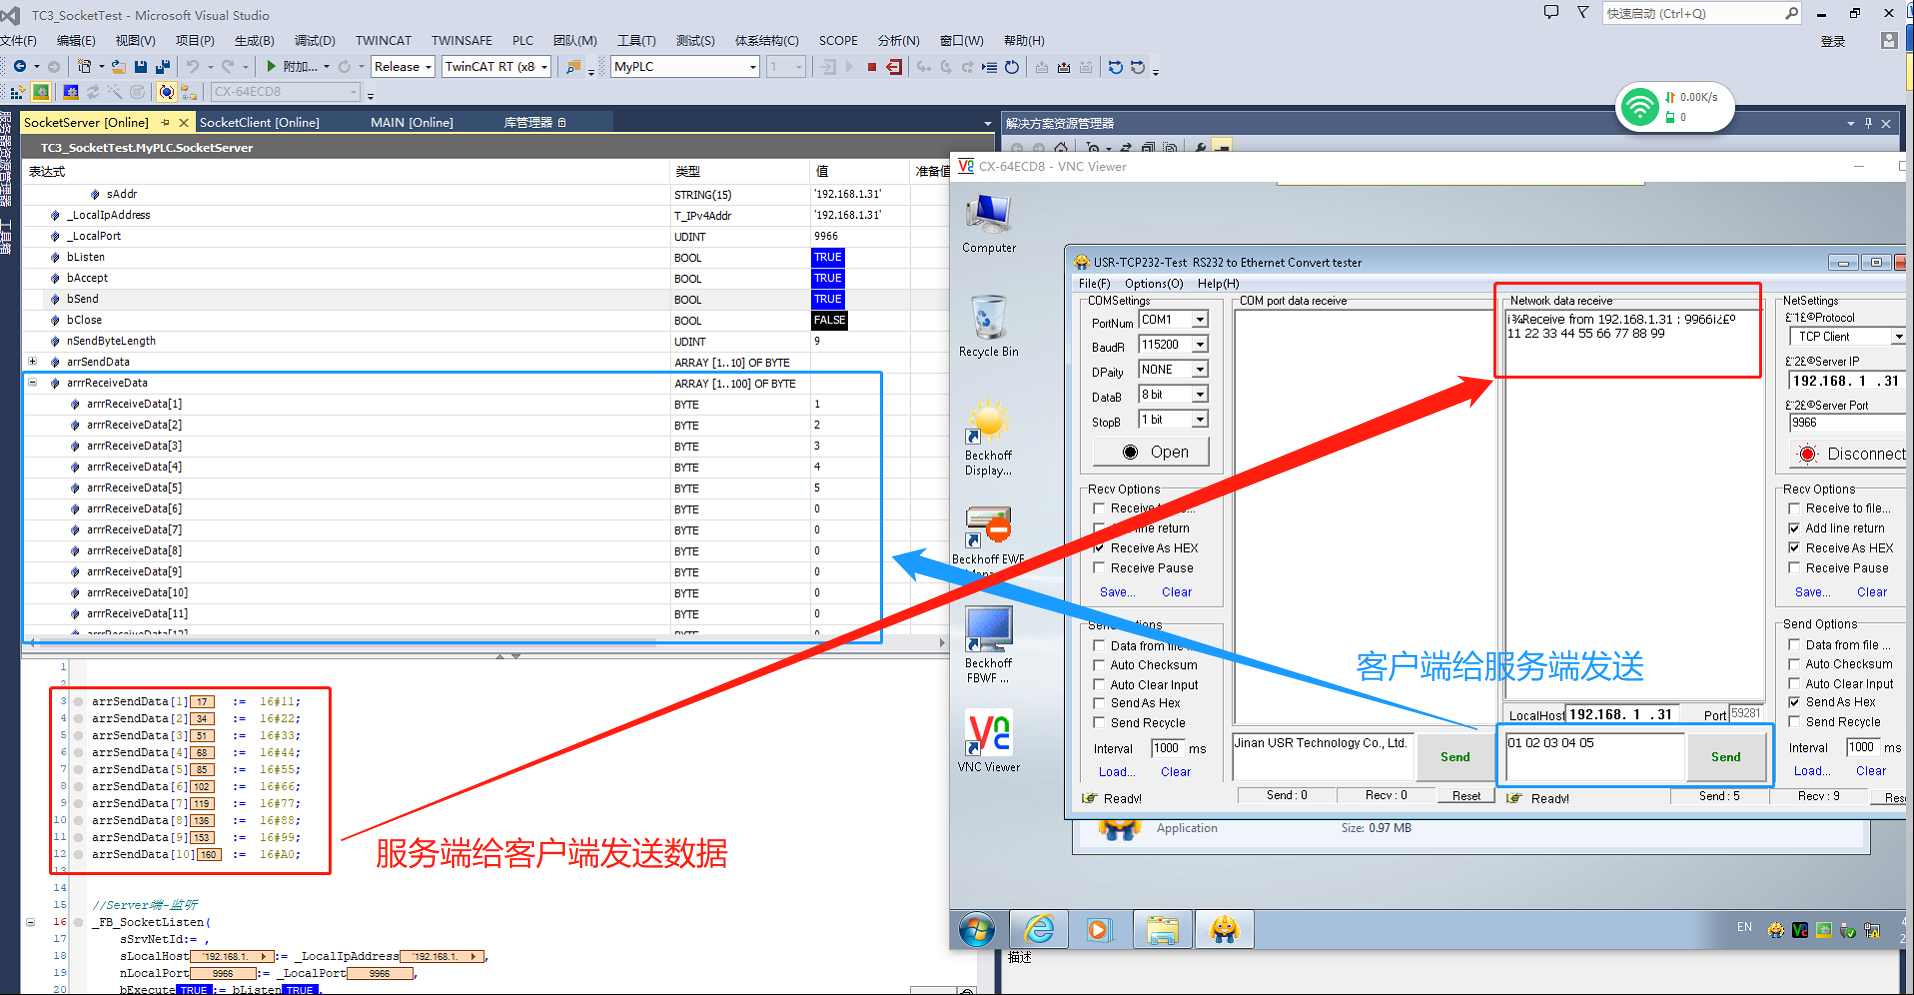Click the Undo icon in Visual Studio toolbar
Image resolution: width=1914 pixels, height=995 pixels.
coord(192,67)
